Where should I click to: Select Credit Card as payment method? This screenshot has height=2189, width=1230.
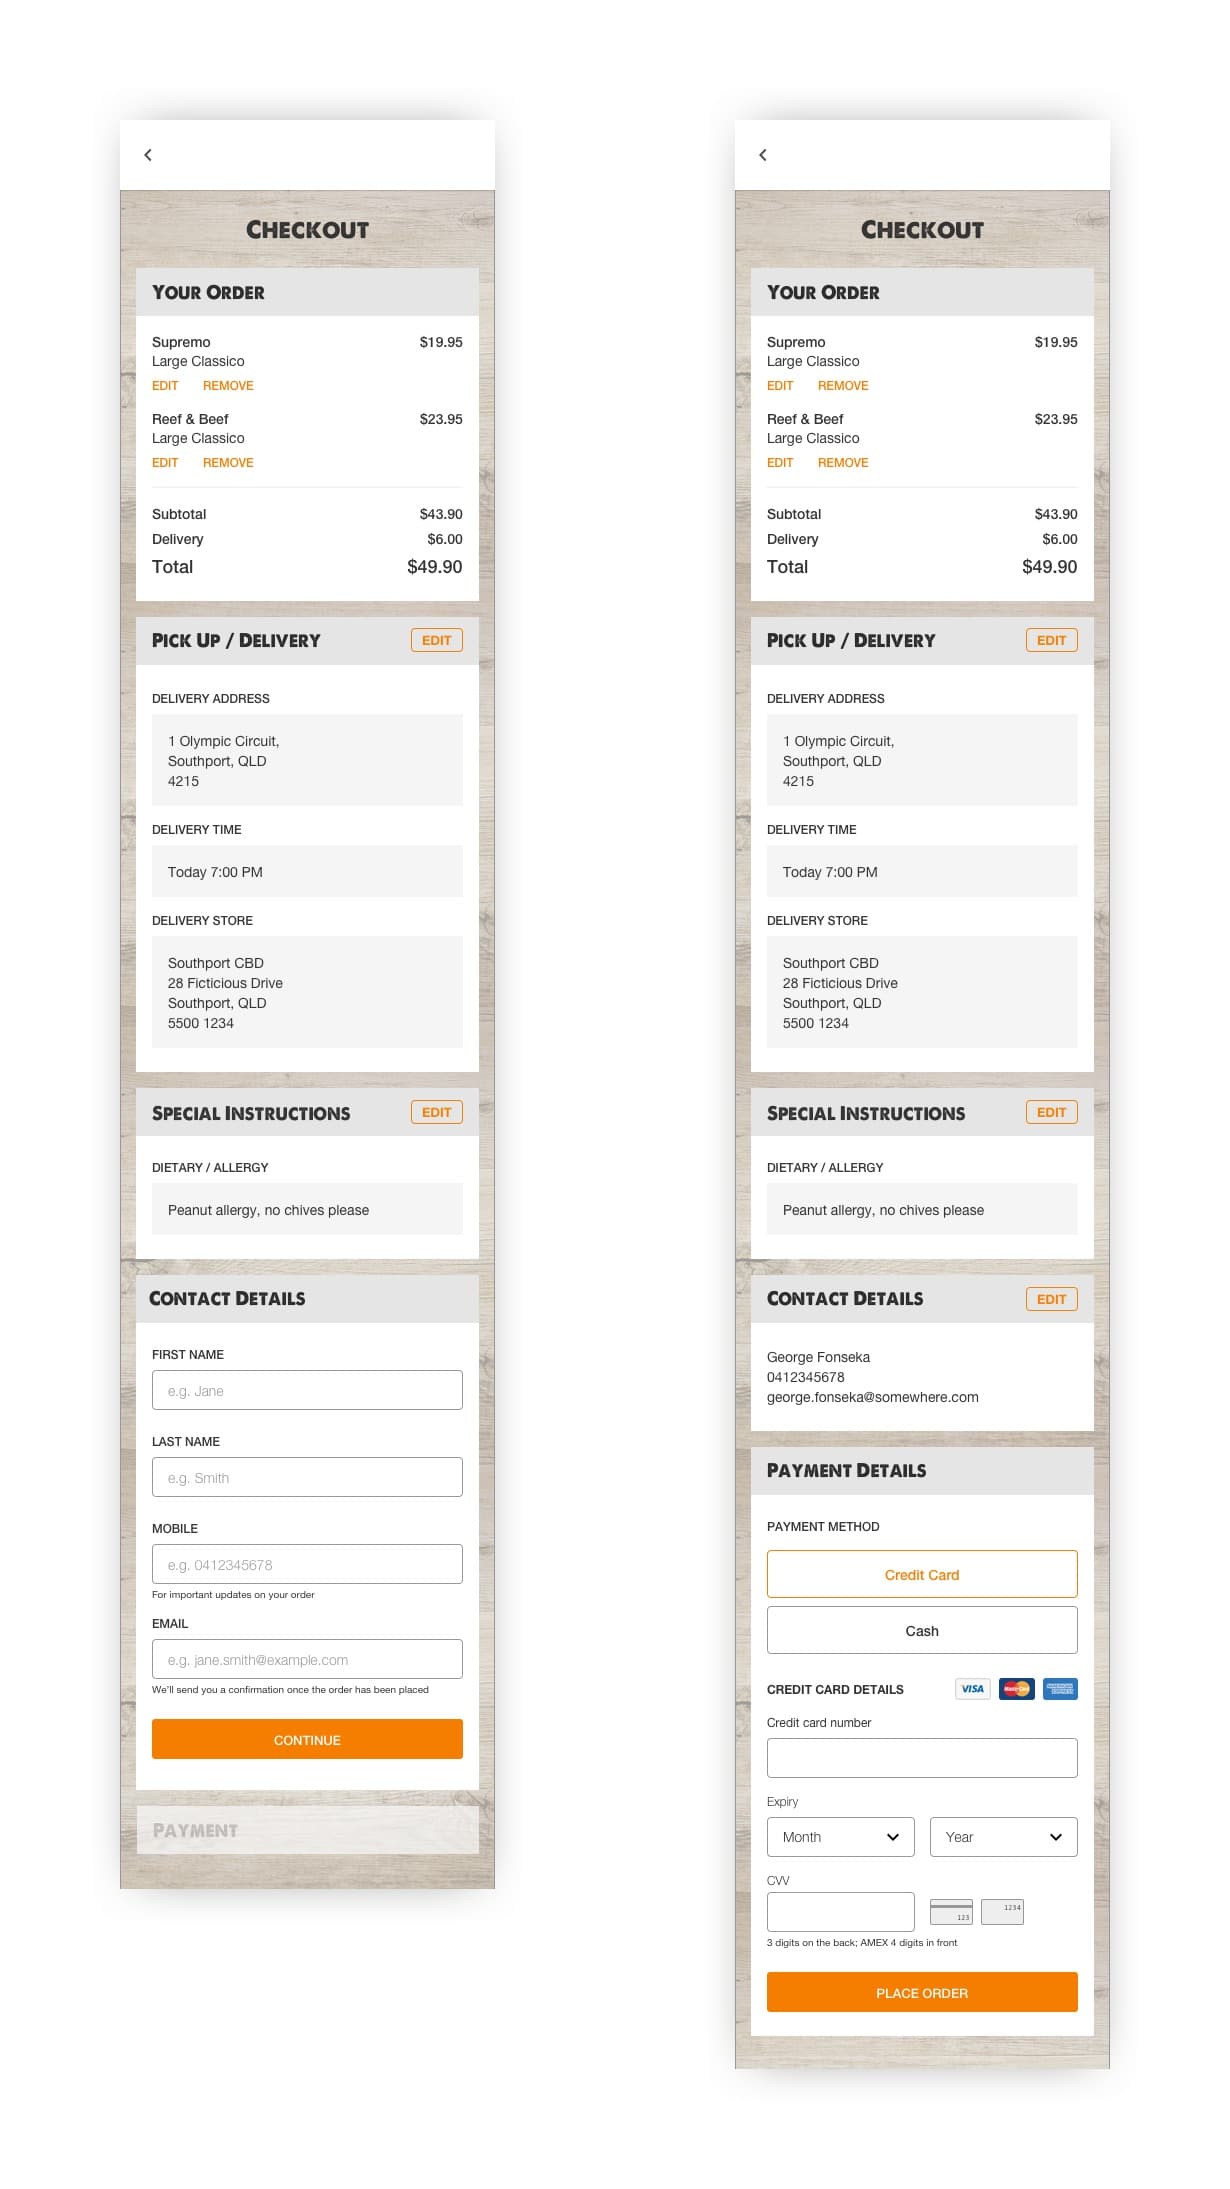point(921,1573)
